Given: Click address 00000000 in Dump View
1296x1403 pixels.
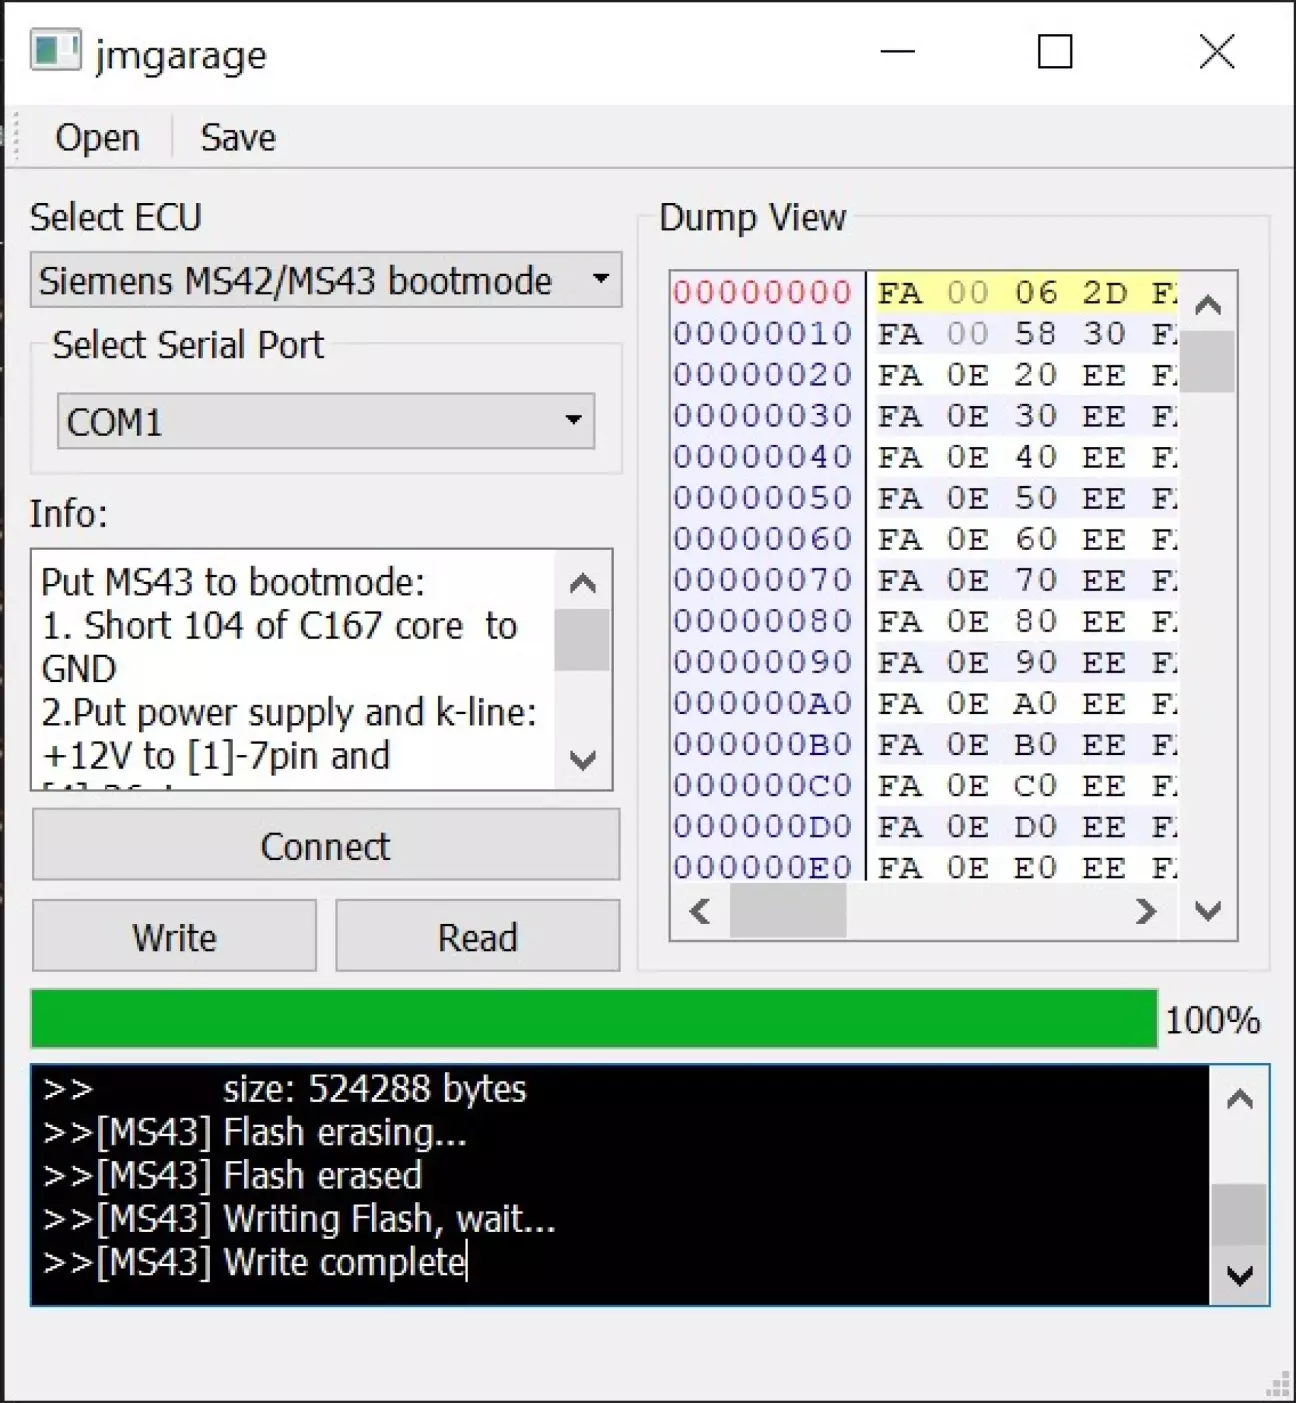Looking at the screenshot, I should [x=762, y=293].
